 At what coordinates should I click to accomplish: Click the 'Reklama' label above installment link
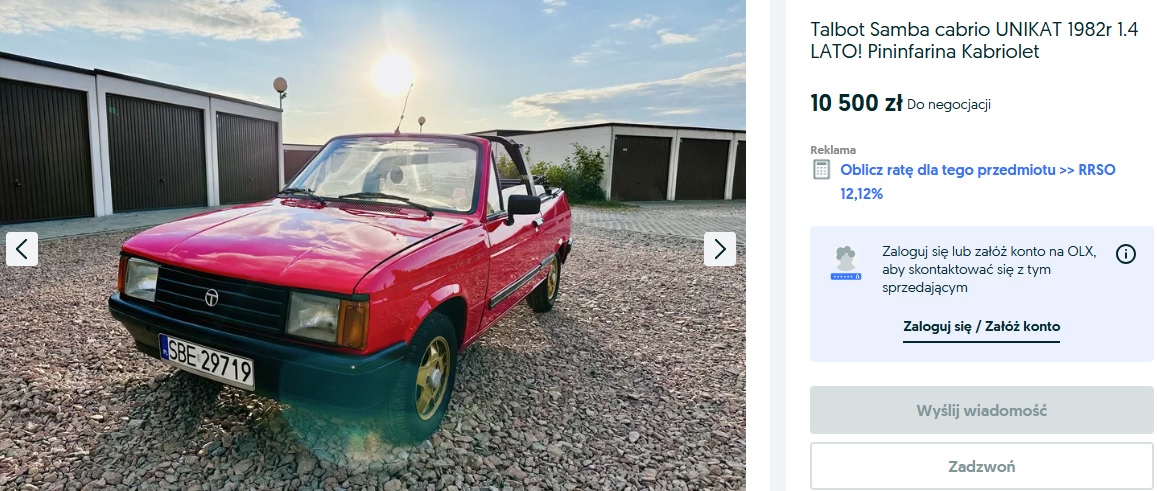pyautogui.click(x=833, y=150)
